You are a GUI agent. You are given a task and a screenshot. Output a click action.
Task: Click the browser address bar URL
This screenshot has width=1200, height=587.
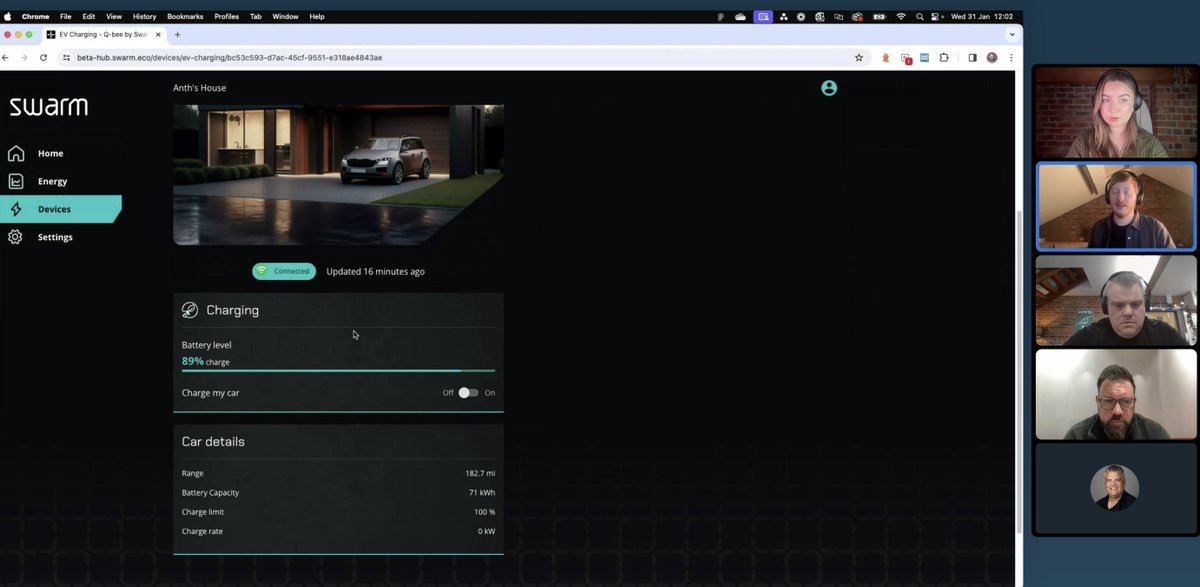tap(230, 58)
